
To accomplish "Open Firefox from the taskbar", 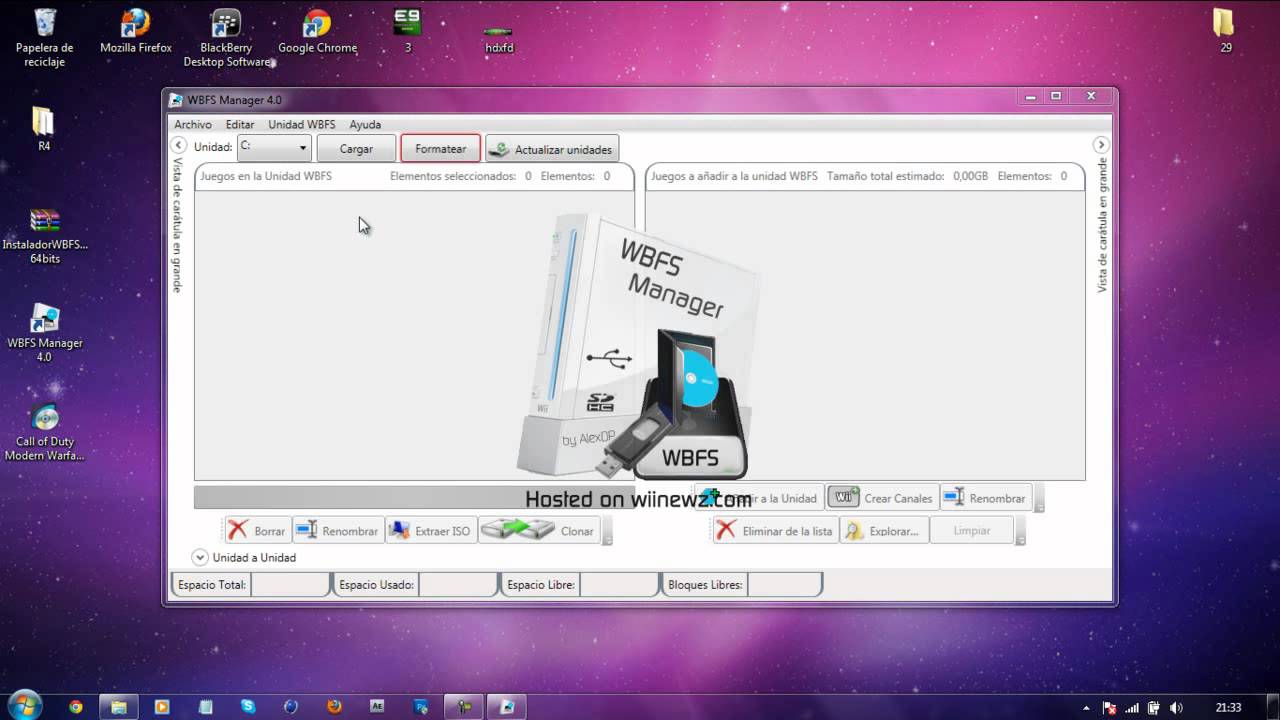I will 334,706.
